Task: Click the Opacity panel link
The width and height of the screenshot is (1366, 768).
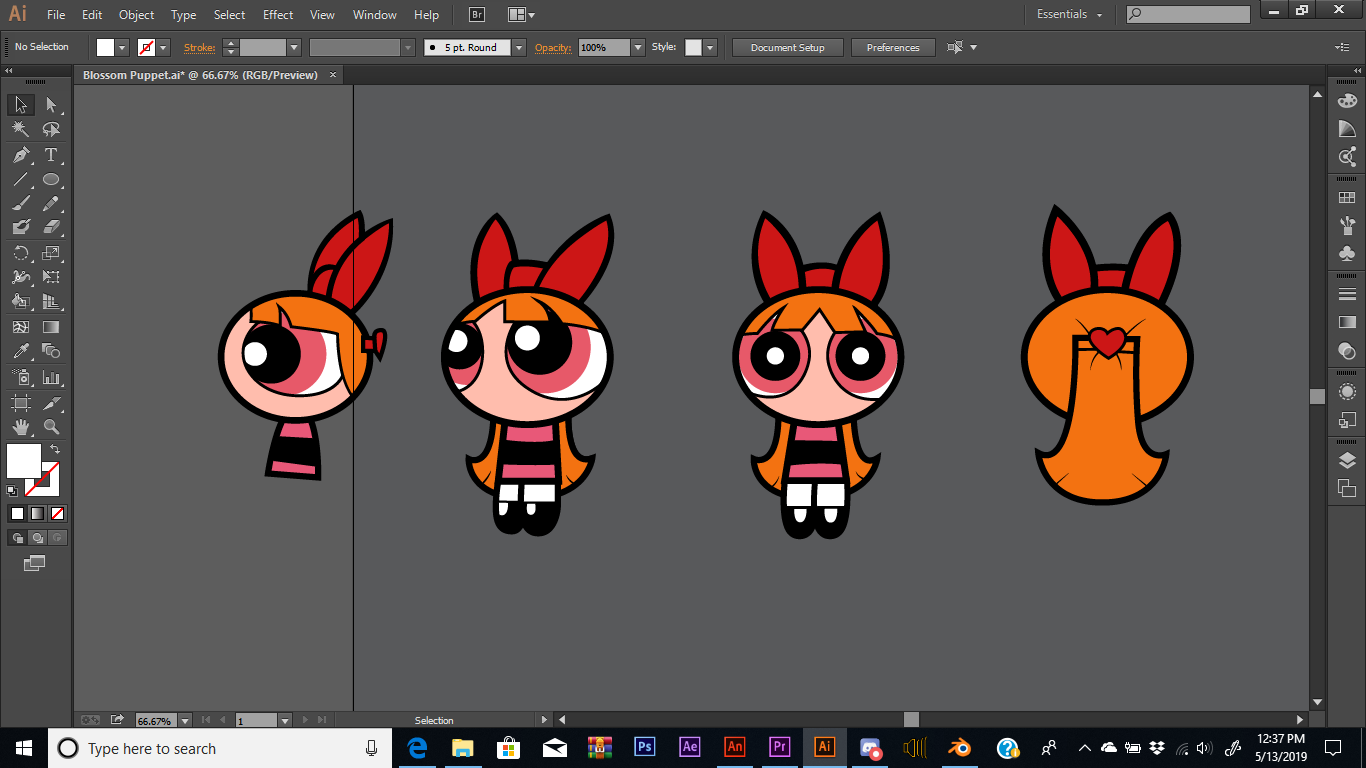Action: pyautogui.click(x=552, y=47)
